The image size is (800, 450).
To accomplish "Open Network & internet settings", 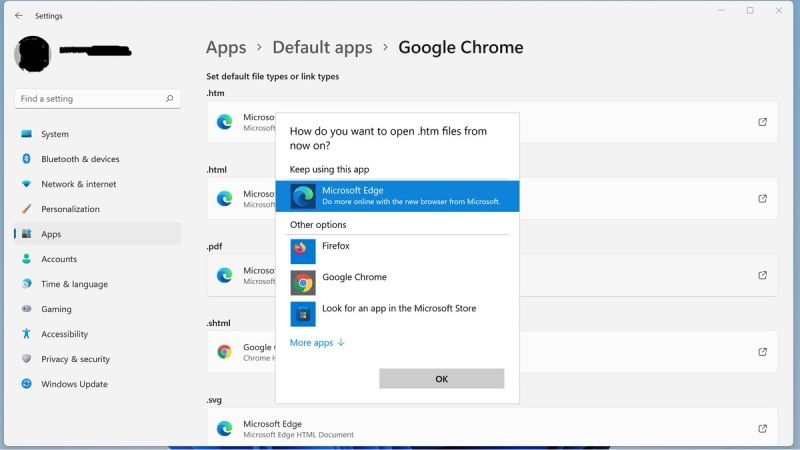I will click(x=97, y=184).
